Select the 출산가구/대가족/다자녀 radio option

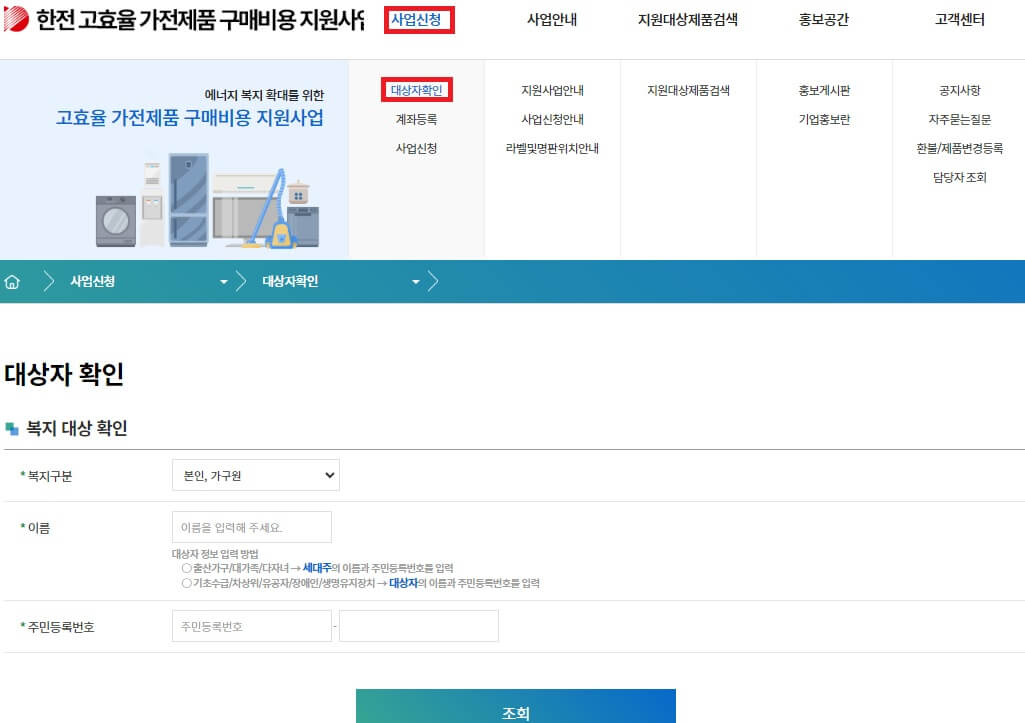185,568
